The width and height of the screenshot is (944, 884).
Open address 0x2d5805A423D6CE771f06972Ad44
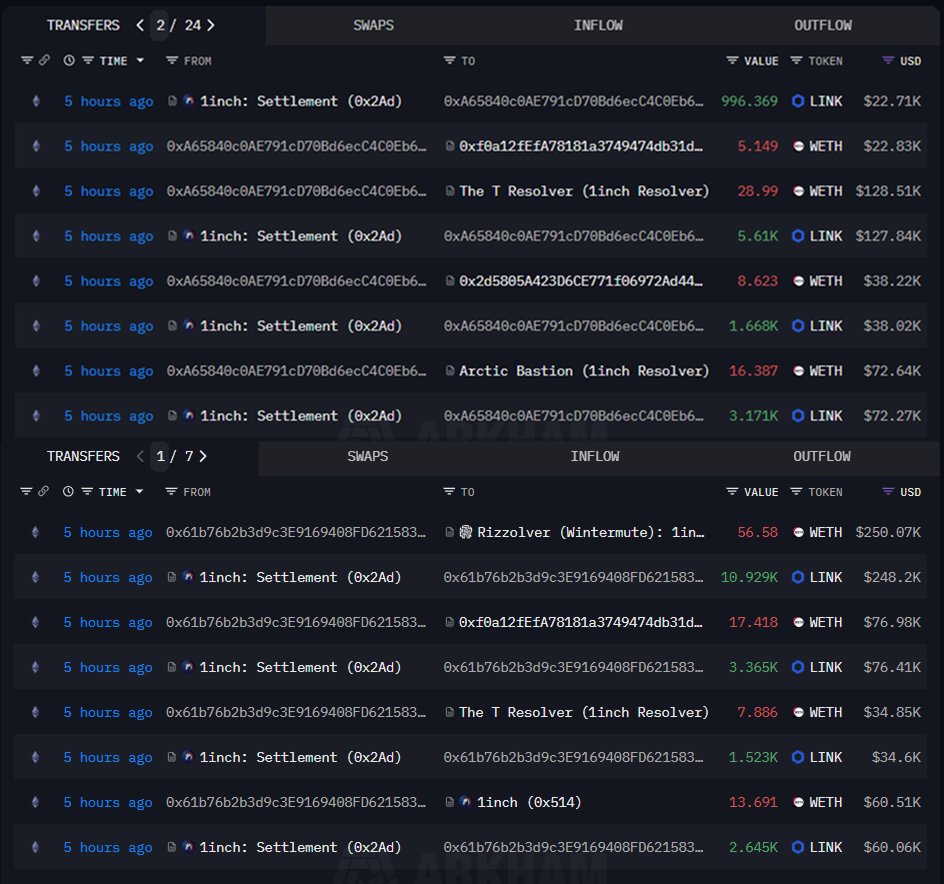point(580,281)
